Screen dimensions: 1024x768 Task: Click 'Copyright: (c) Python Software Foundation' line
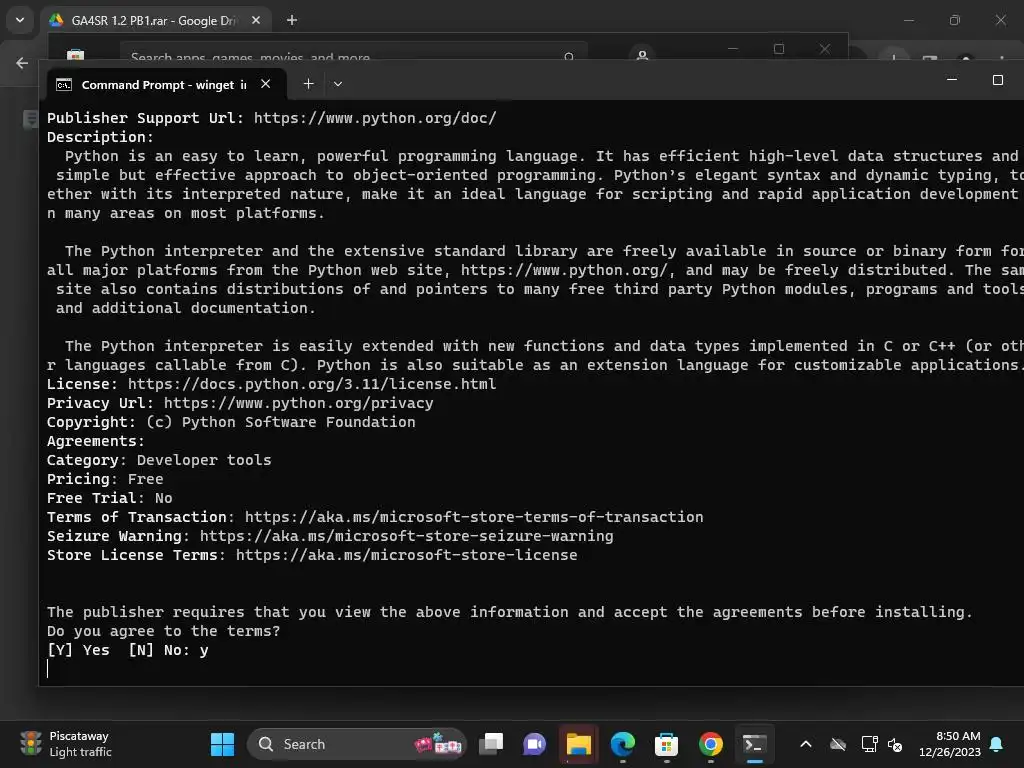pos(231,422)
